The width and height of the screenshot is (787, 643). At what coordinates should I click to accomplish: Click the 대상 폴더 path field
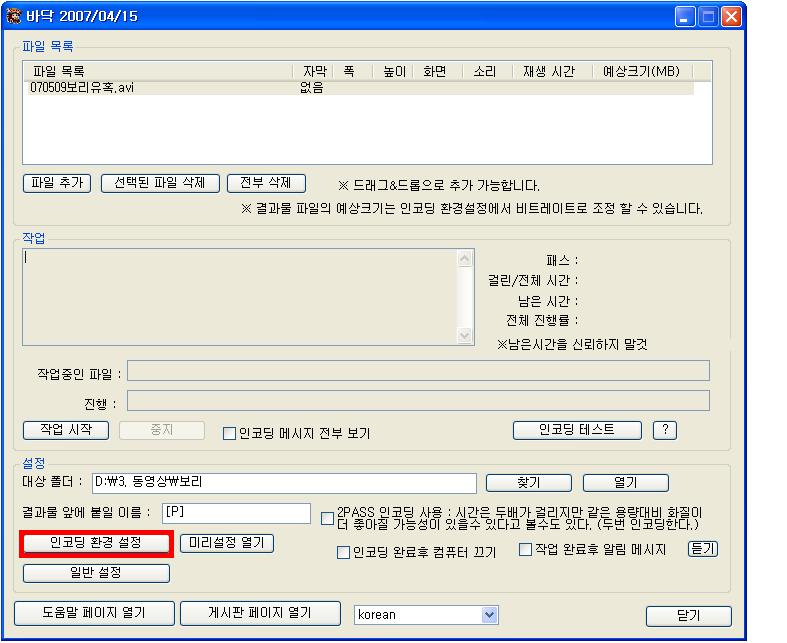(284, 483)
